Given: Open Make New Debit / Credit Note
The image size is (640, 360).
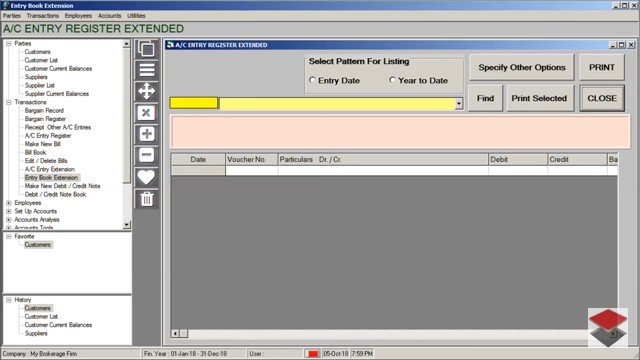Looking at the screenshot, I should point(62,186).
